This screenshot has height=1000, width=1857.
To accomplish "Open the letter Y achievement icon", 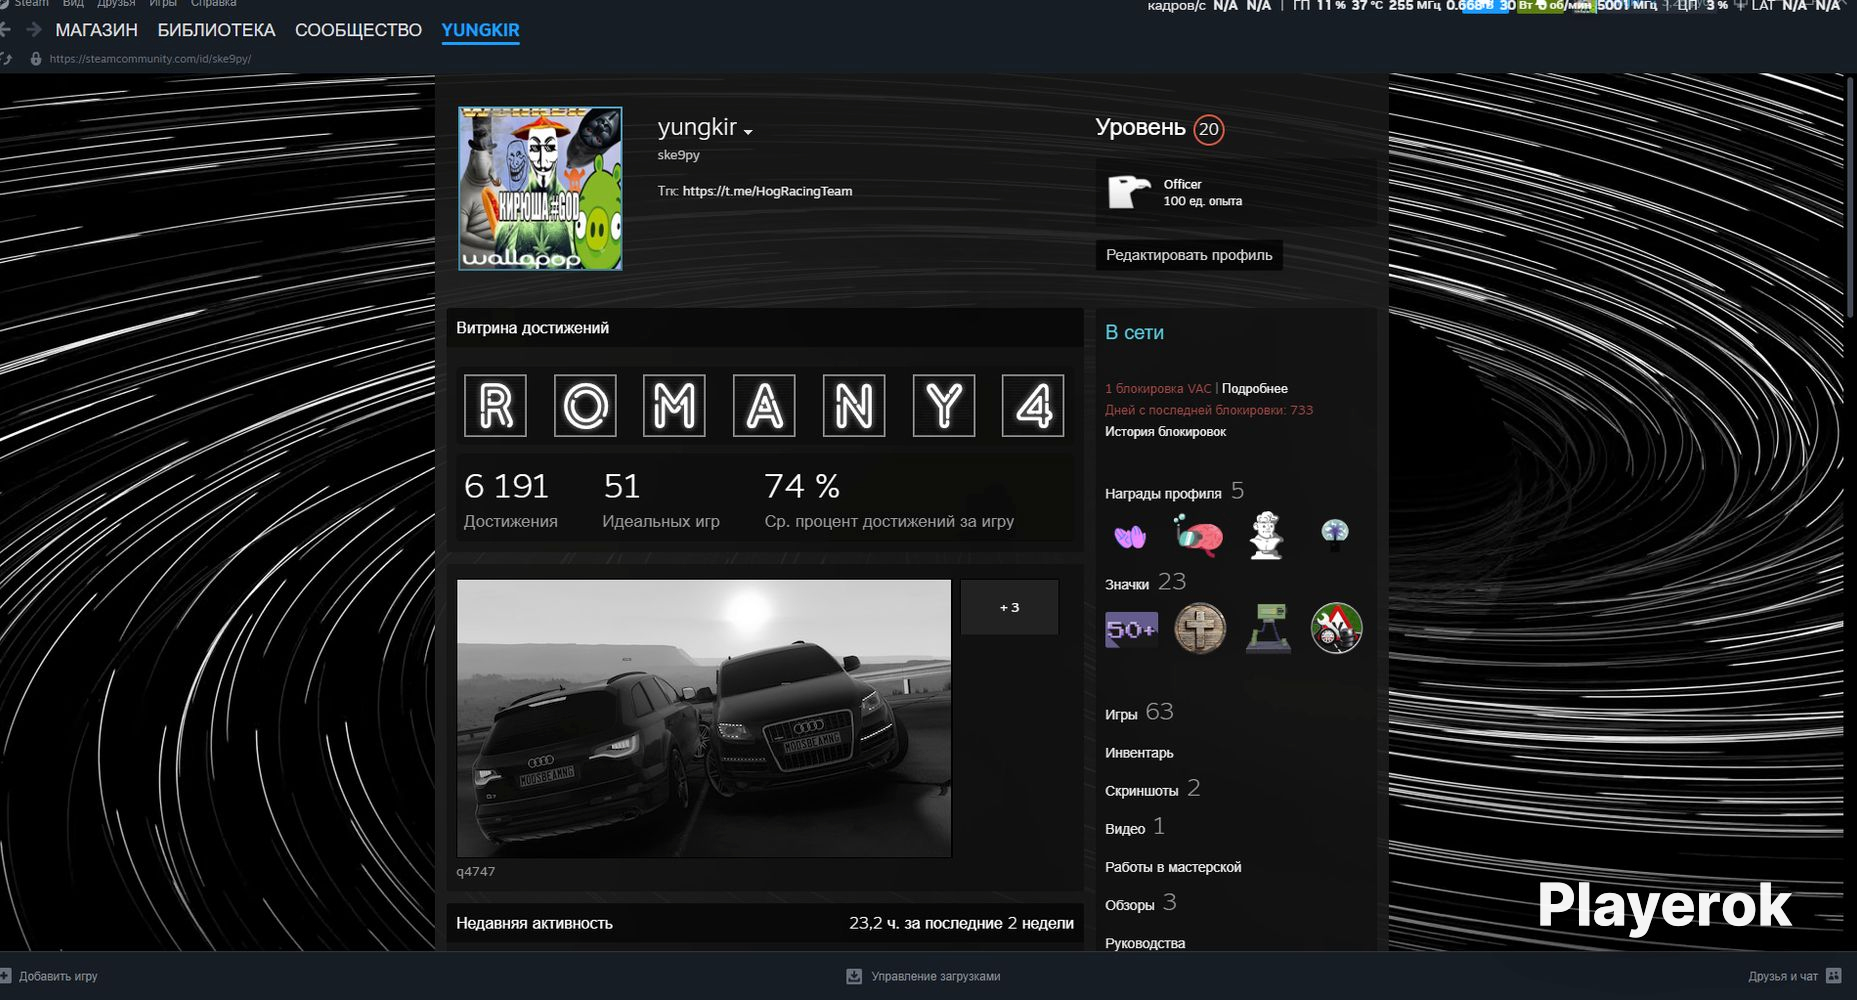I will 944,405.
